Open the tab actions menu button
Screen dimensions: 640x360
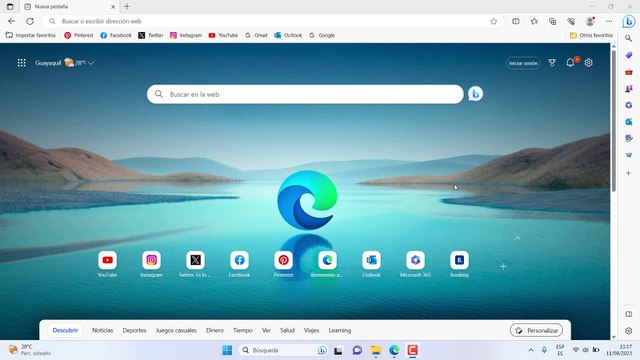(10, 7)
